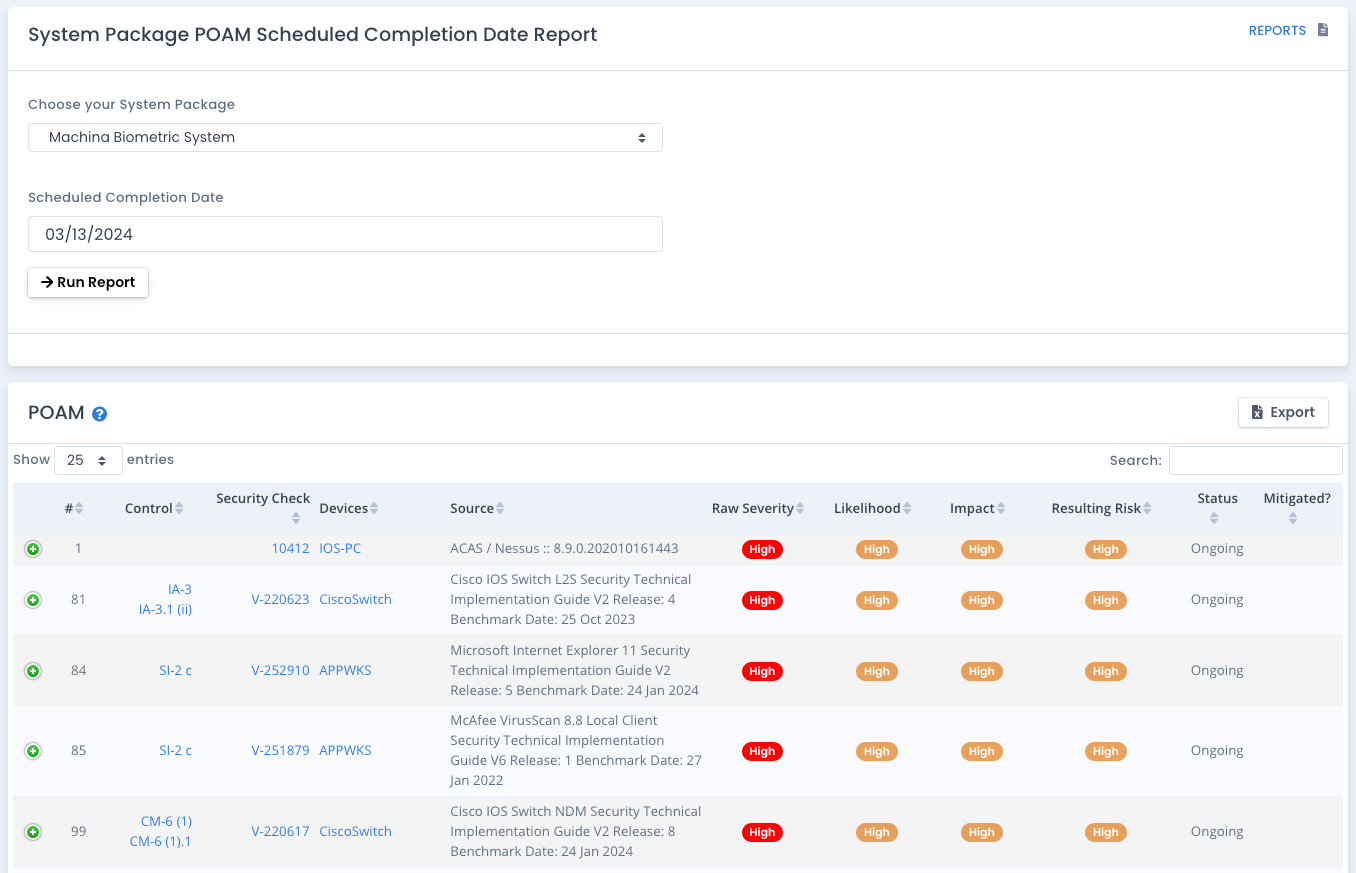Open the IOS-PC device link
Screen dimensions: 1356x873
point(340,548)
